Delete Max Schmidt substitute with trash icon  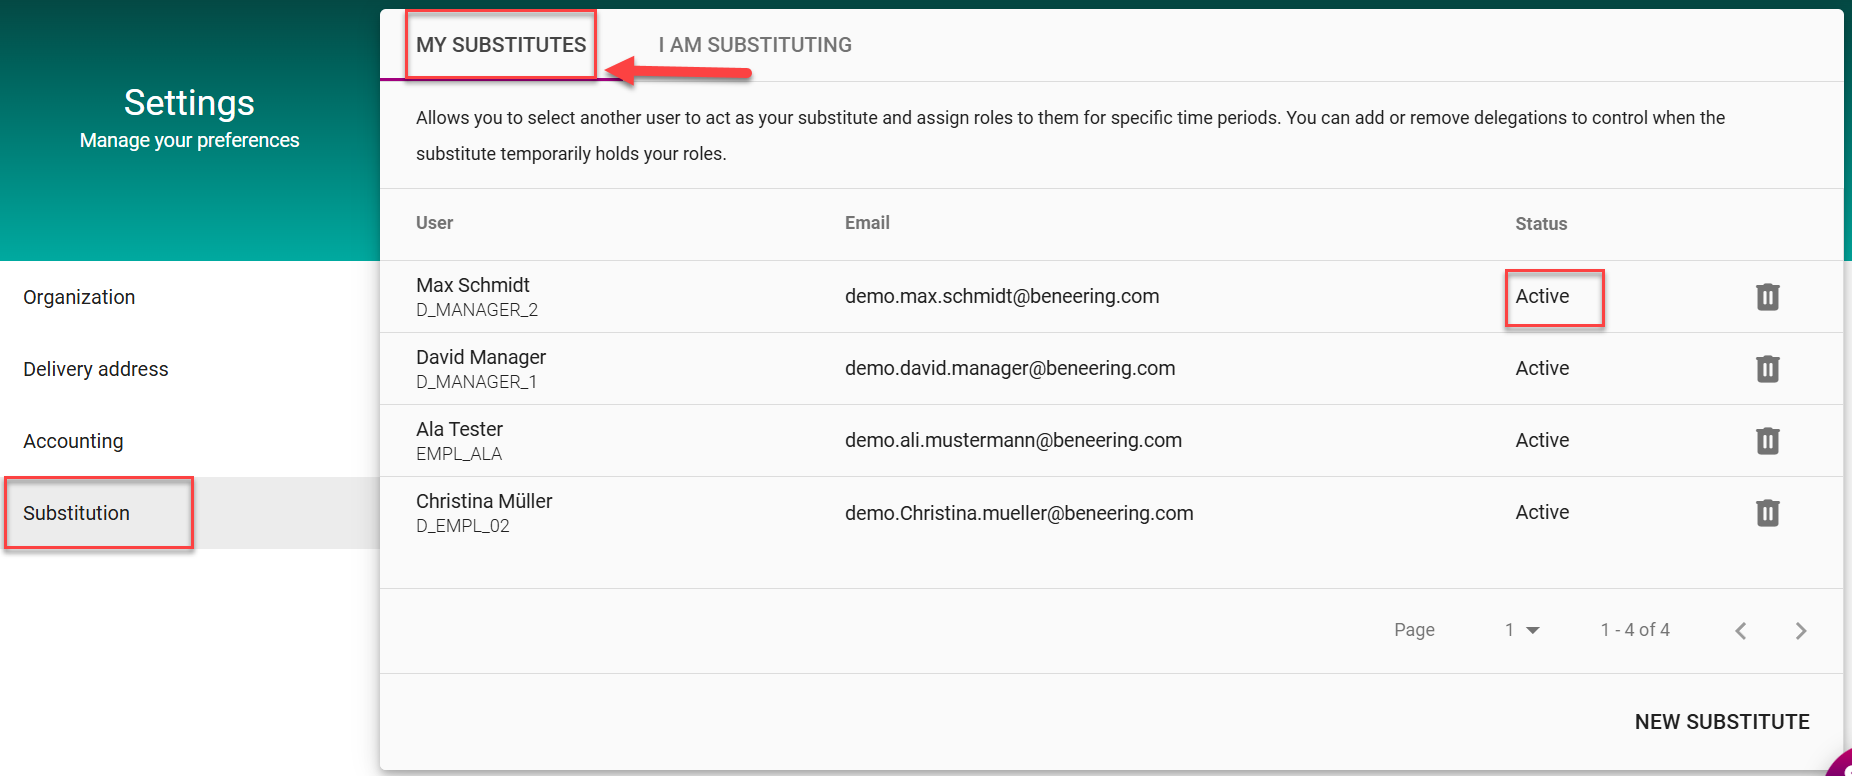(x=1767, y=297)
